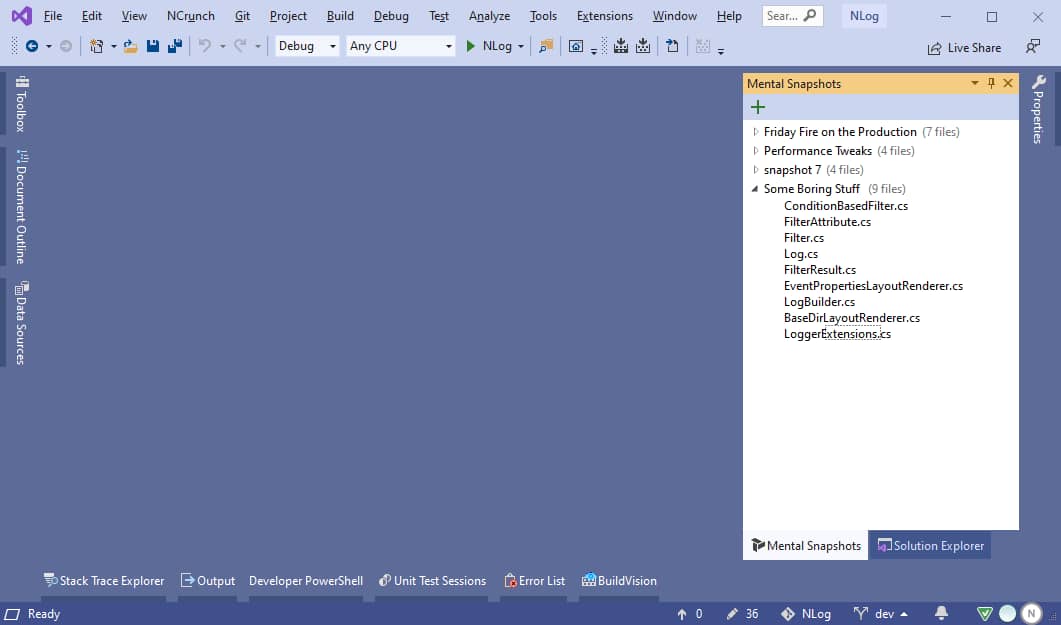Screen dimensions: 1061x625
Task: Select LogBuilder.cs in the snapshot list
Action: (819, 302)
